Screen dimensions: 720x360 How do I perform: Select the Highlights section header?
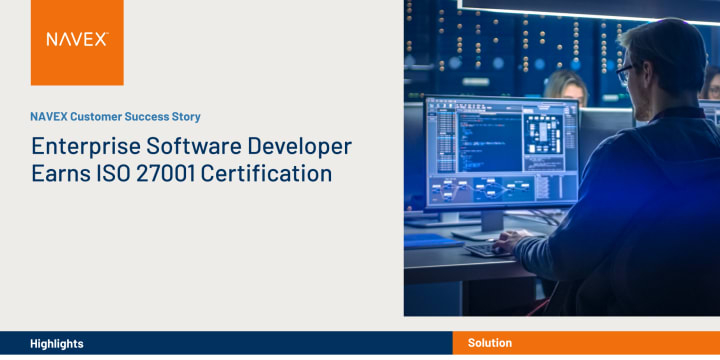[x=226, y=343]
